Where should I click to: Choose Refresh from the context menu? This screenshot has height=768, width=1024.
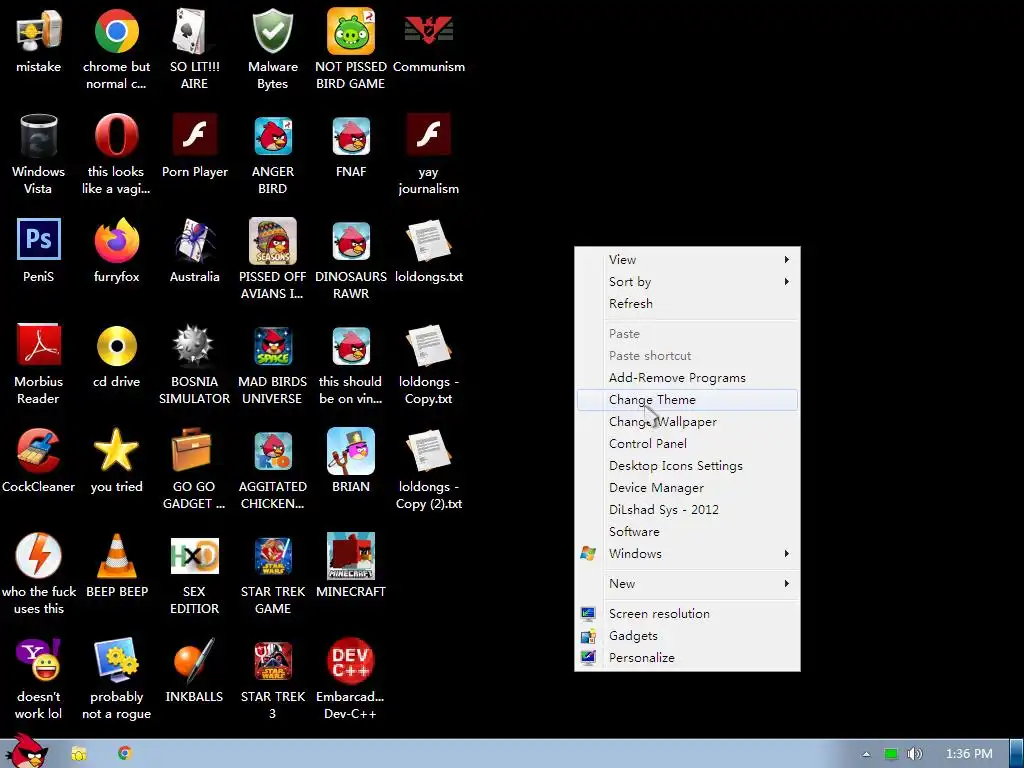pos(687,304)
